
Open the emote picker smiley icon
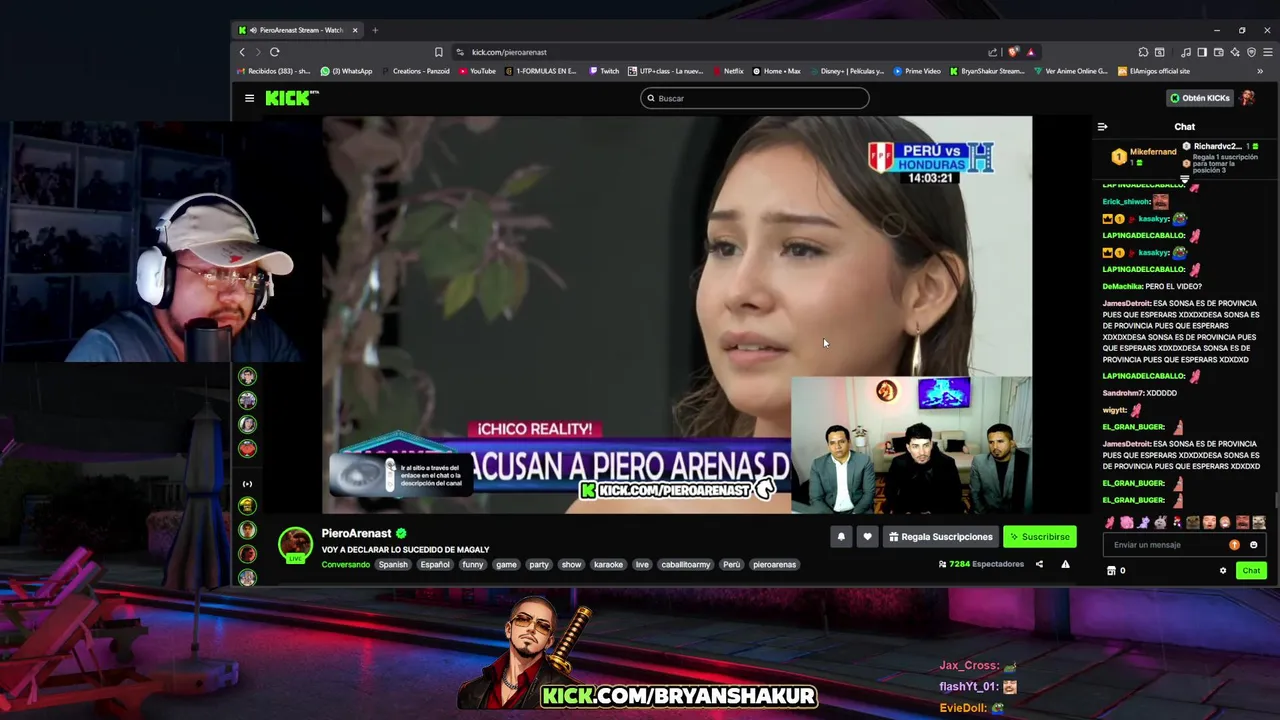(x=1253, y=545)
